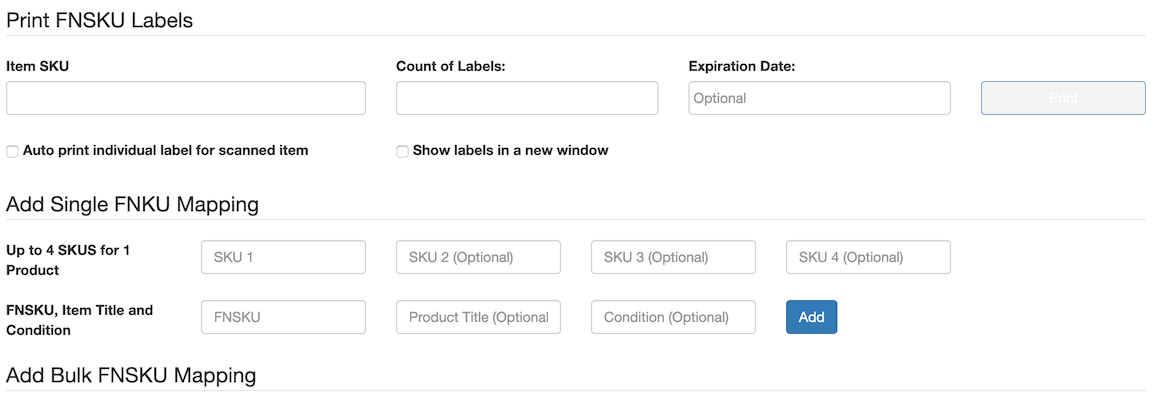Click into the SKU 4 (Optional) field

coord(868,257)
